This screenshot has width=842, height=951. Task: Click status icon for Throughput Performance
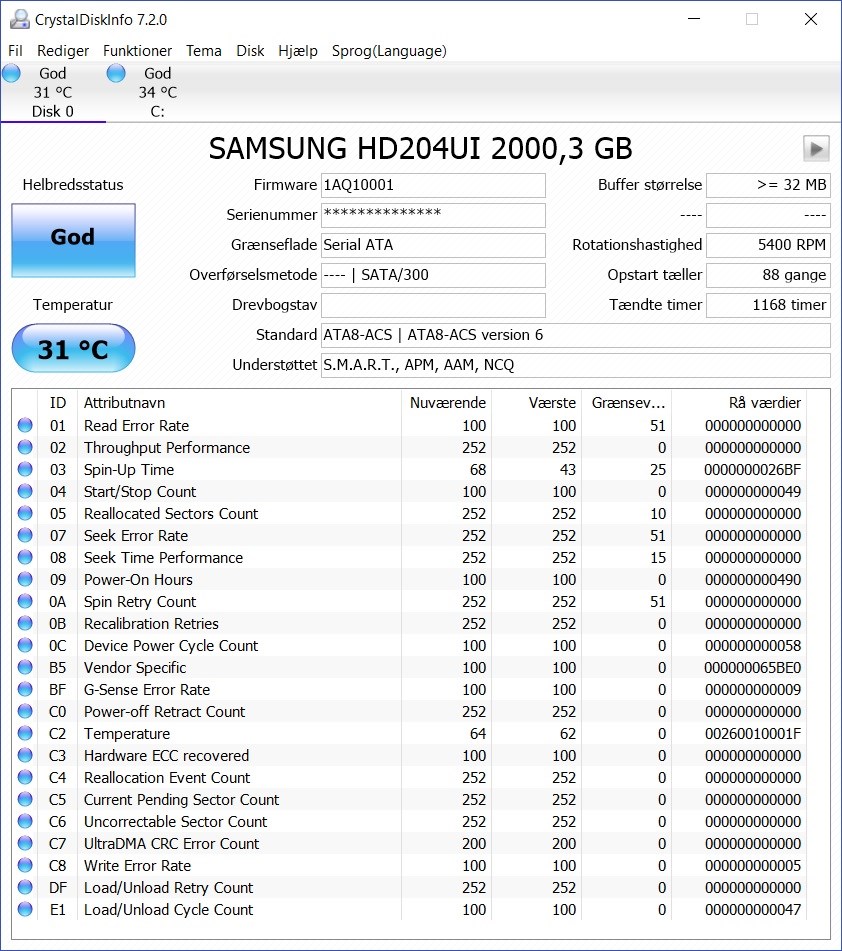25,447
